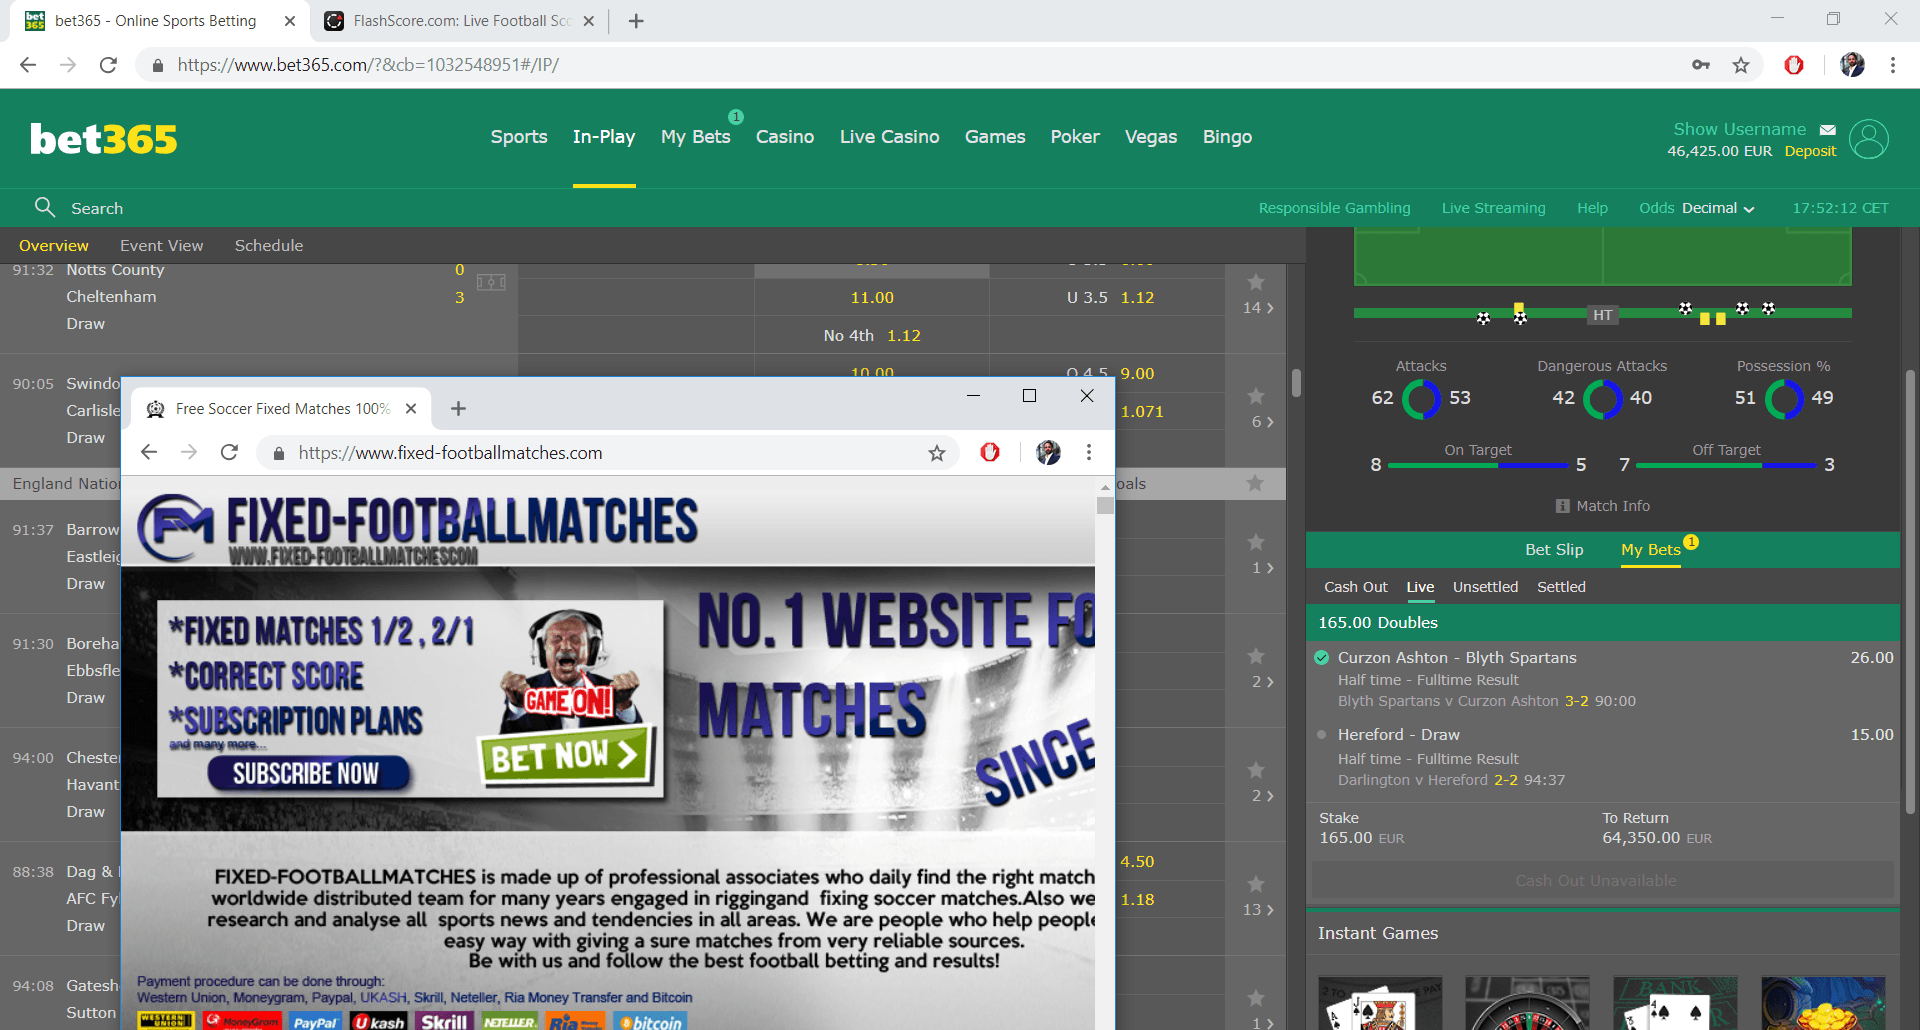Expand the 2 markets for Boreham match
The image size is (1920, 1030).
click(x=1262, y=682)
